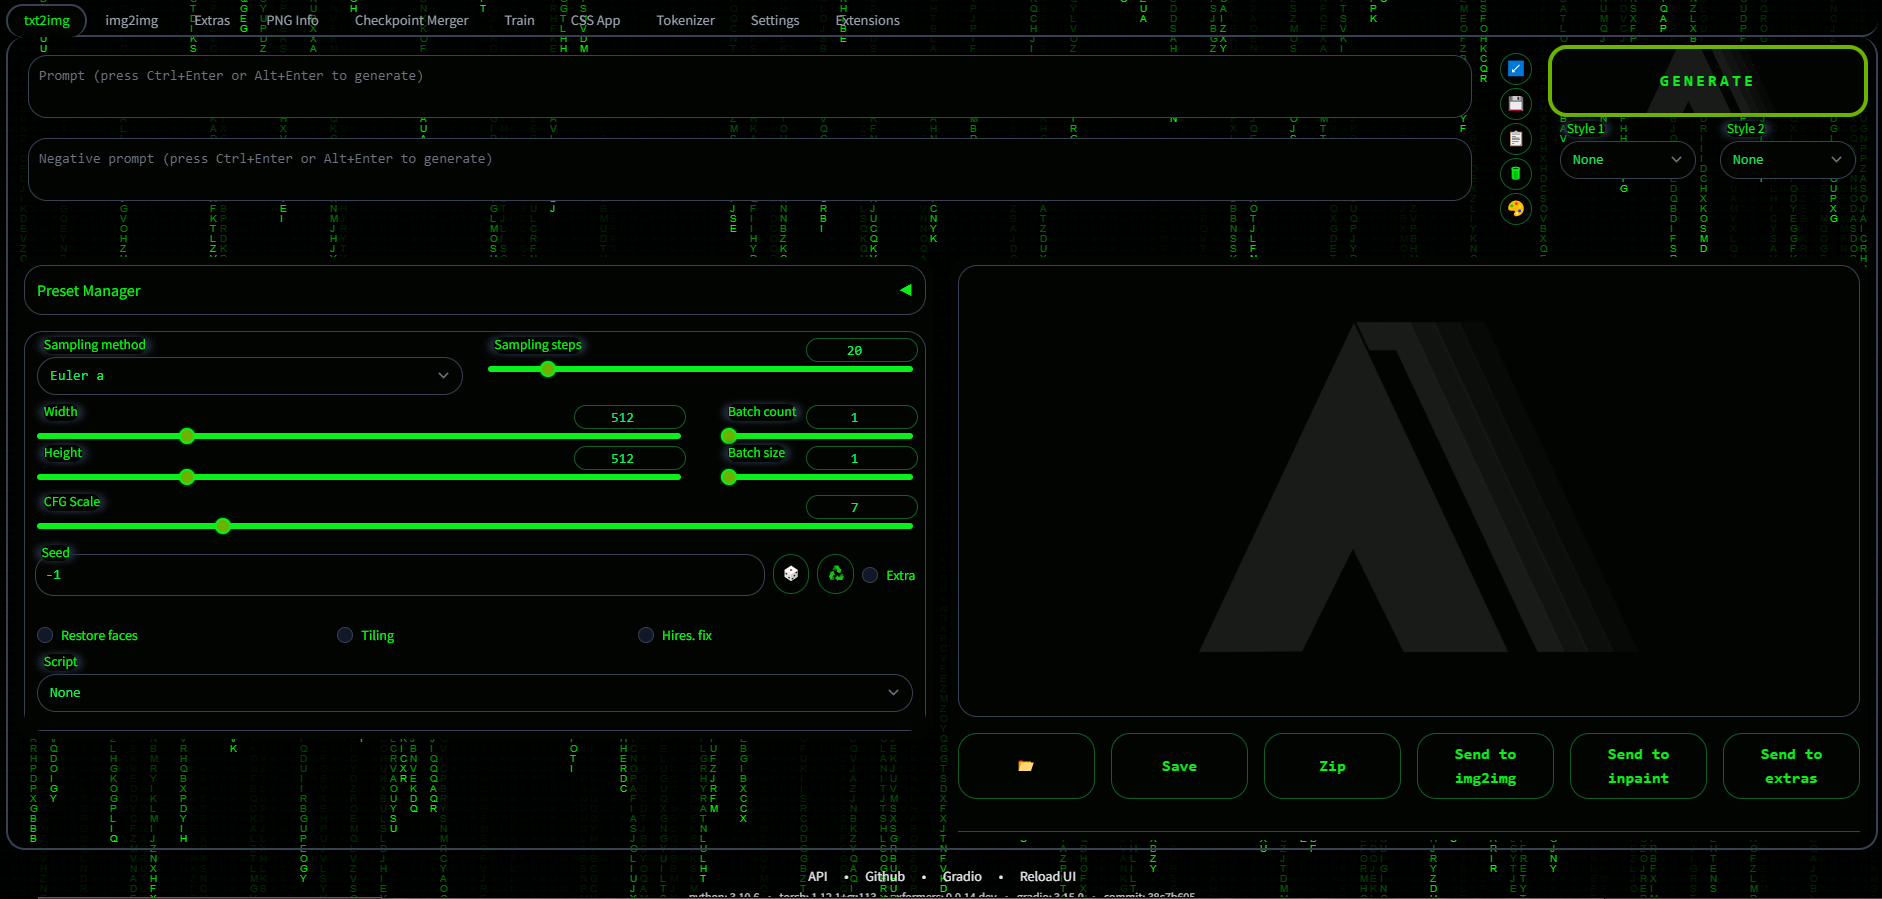The image size is (1882, 899).
Task: Open the Train tab
Action: point(519,20)
